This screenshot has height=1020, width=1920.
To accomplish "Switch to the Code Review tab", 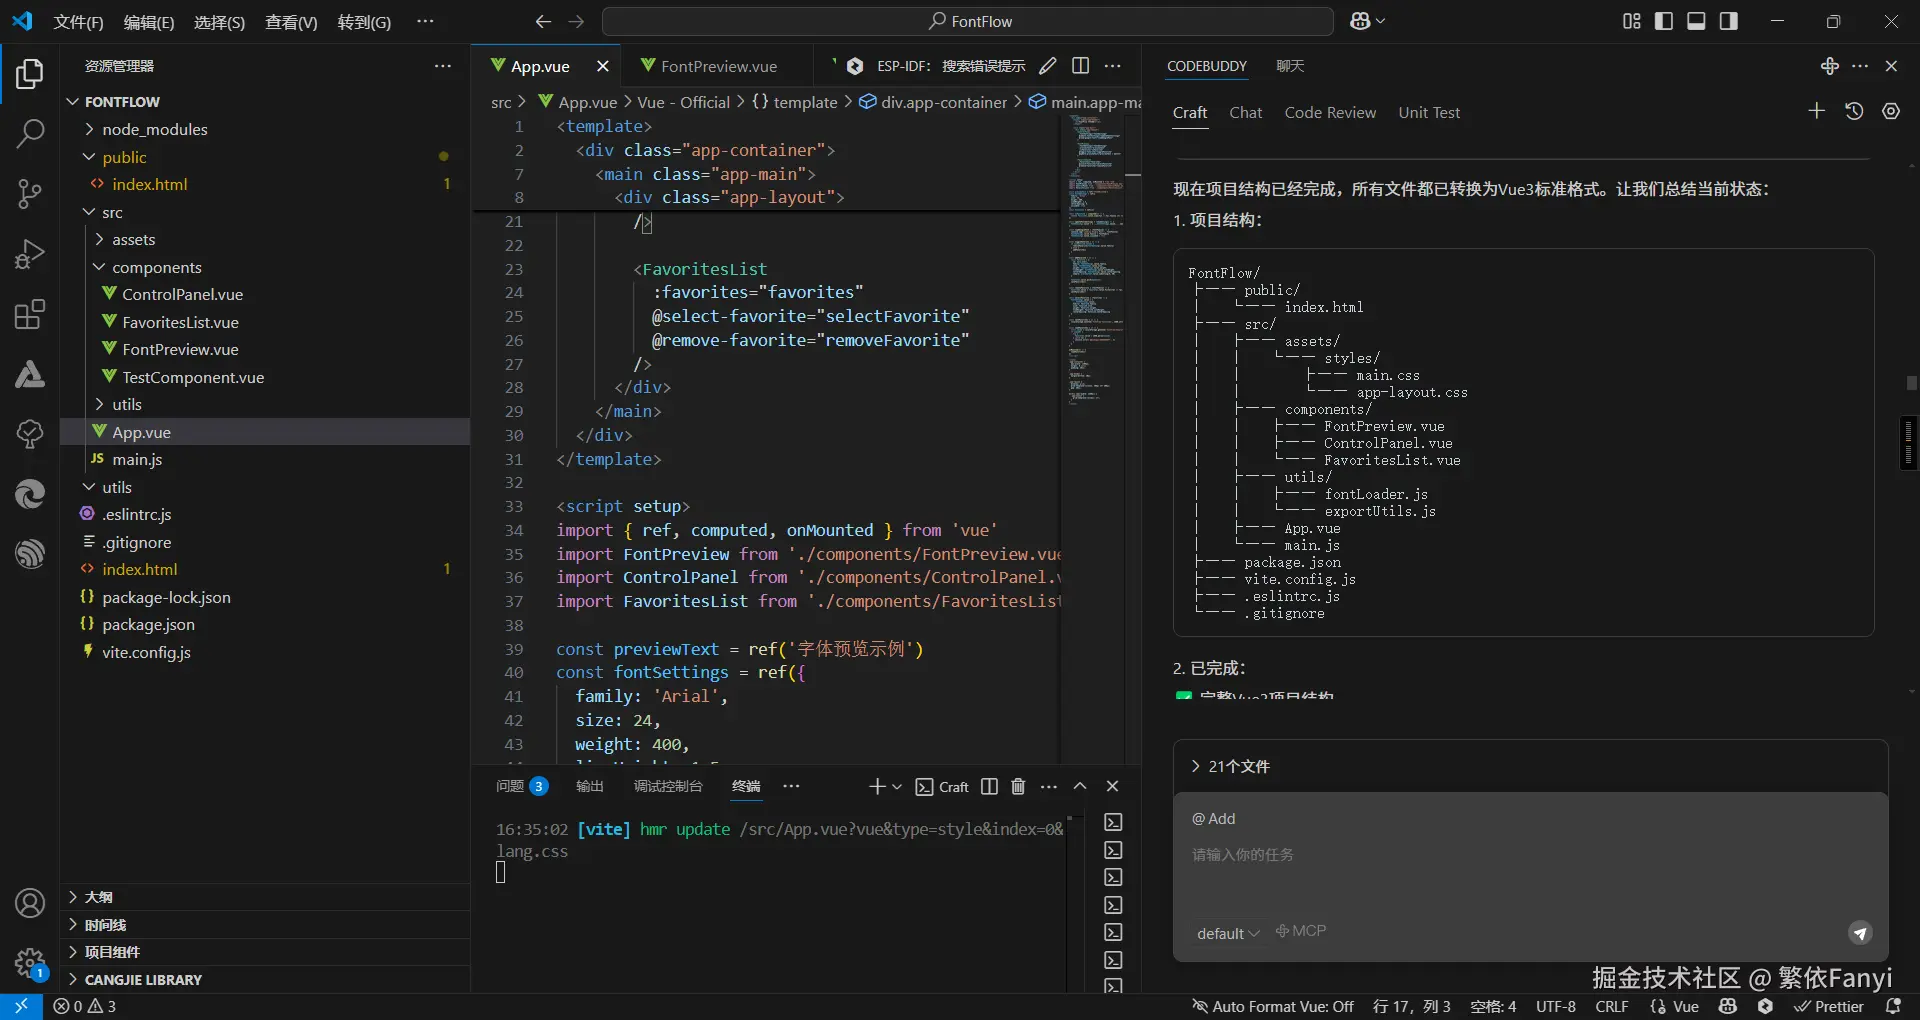I will pos(1329,113).
